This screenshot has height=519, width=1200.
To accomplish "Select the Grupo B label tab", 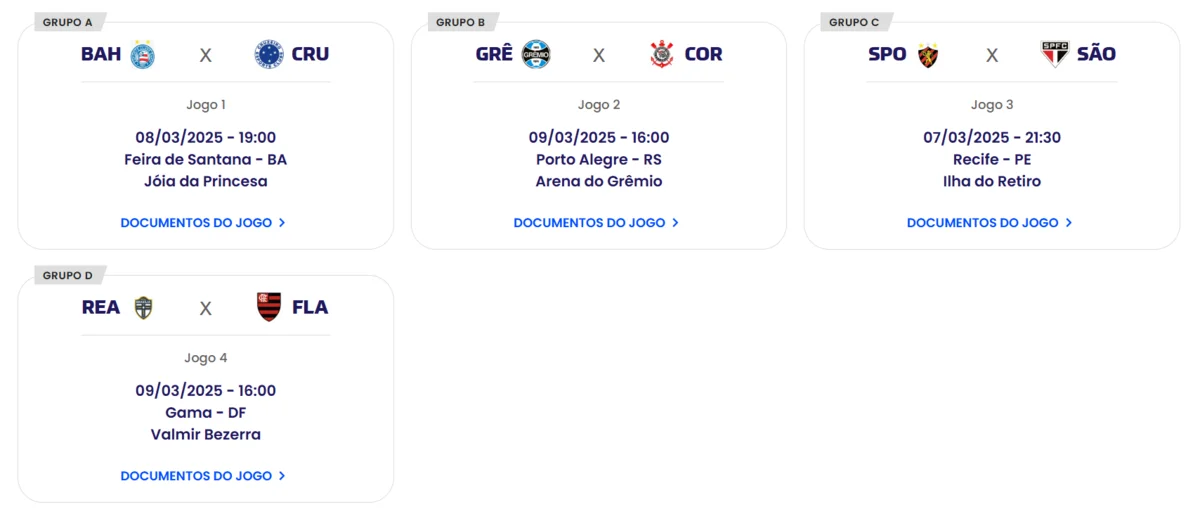I will tap(461, 22).
